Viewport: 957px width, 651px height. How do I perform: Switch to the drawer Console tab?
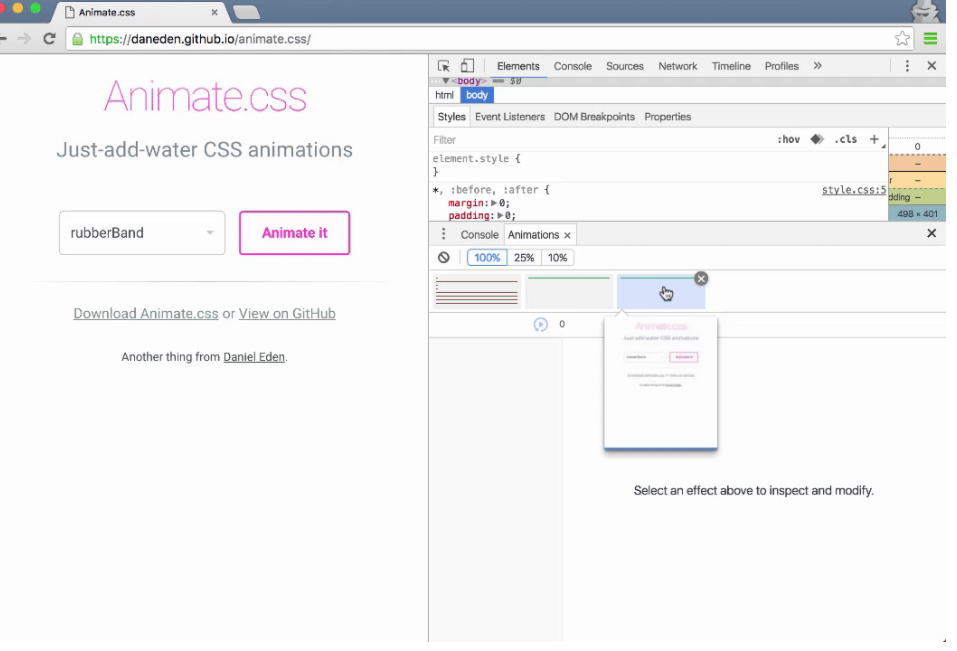pos(479,235)
